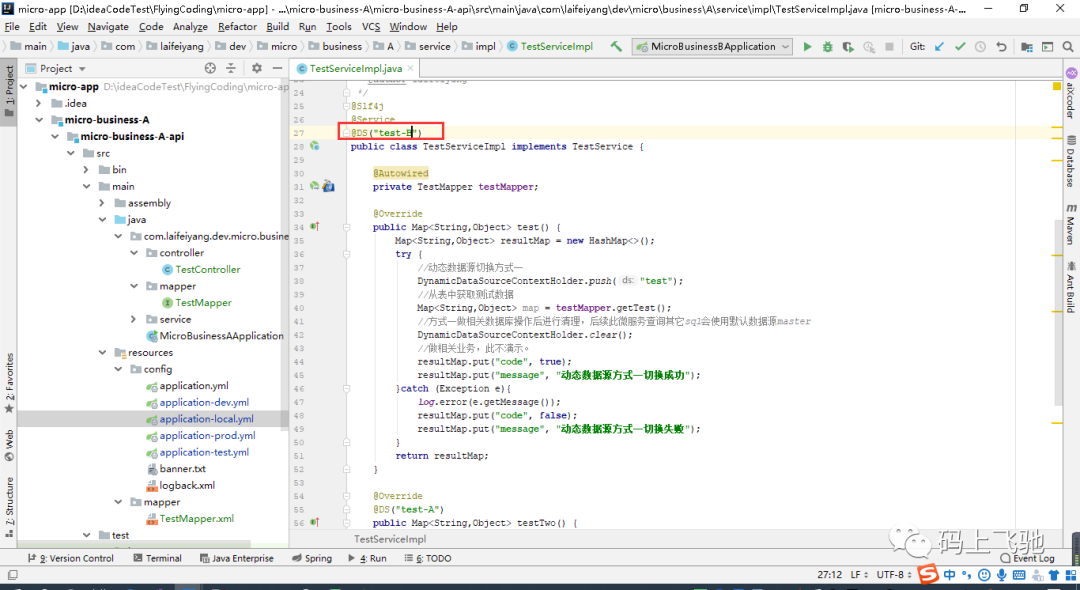
Task: Expand the .idea folder
Action: coord(39,103)
